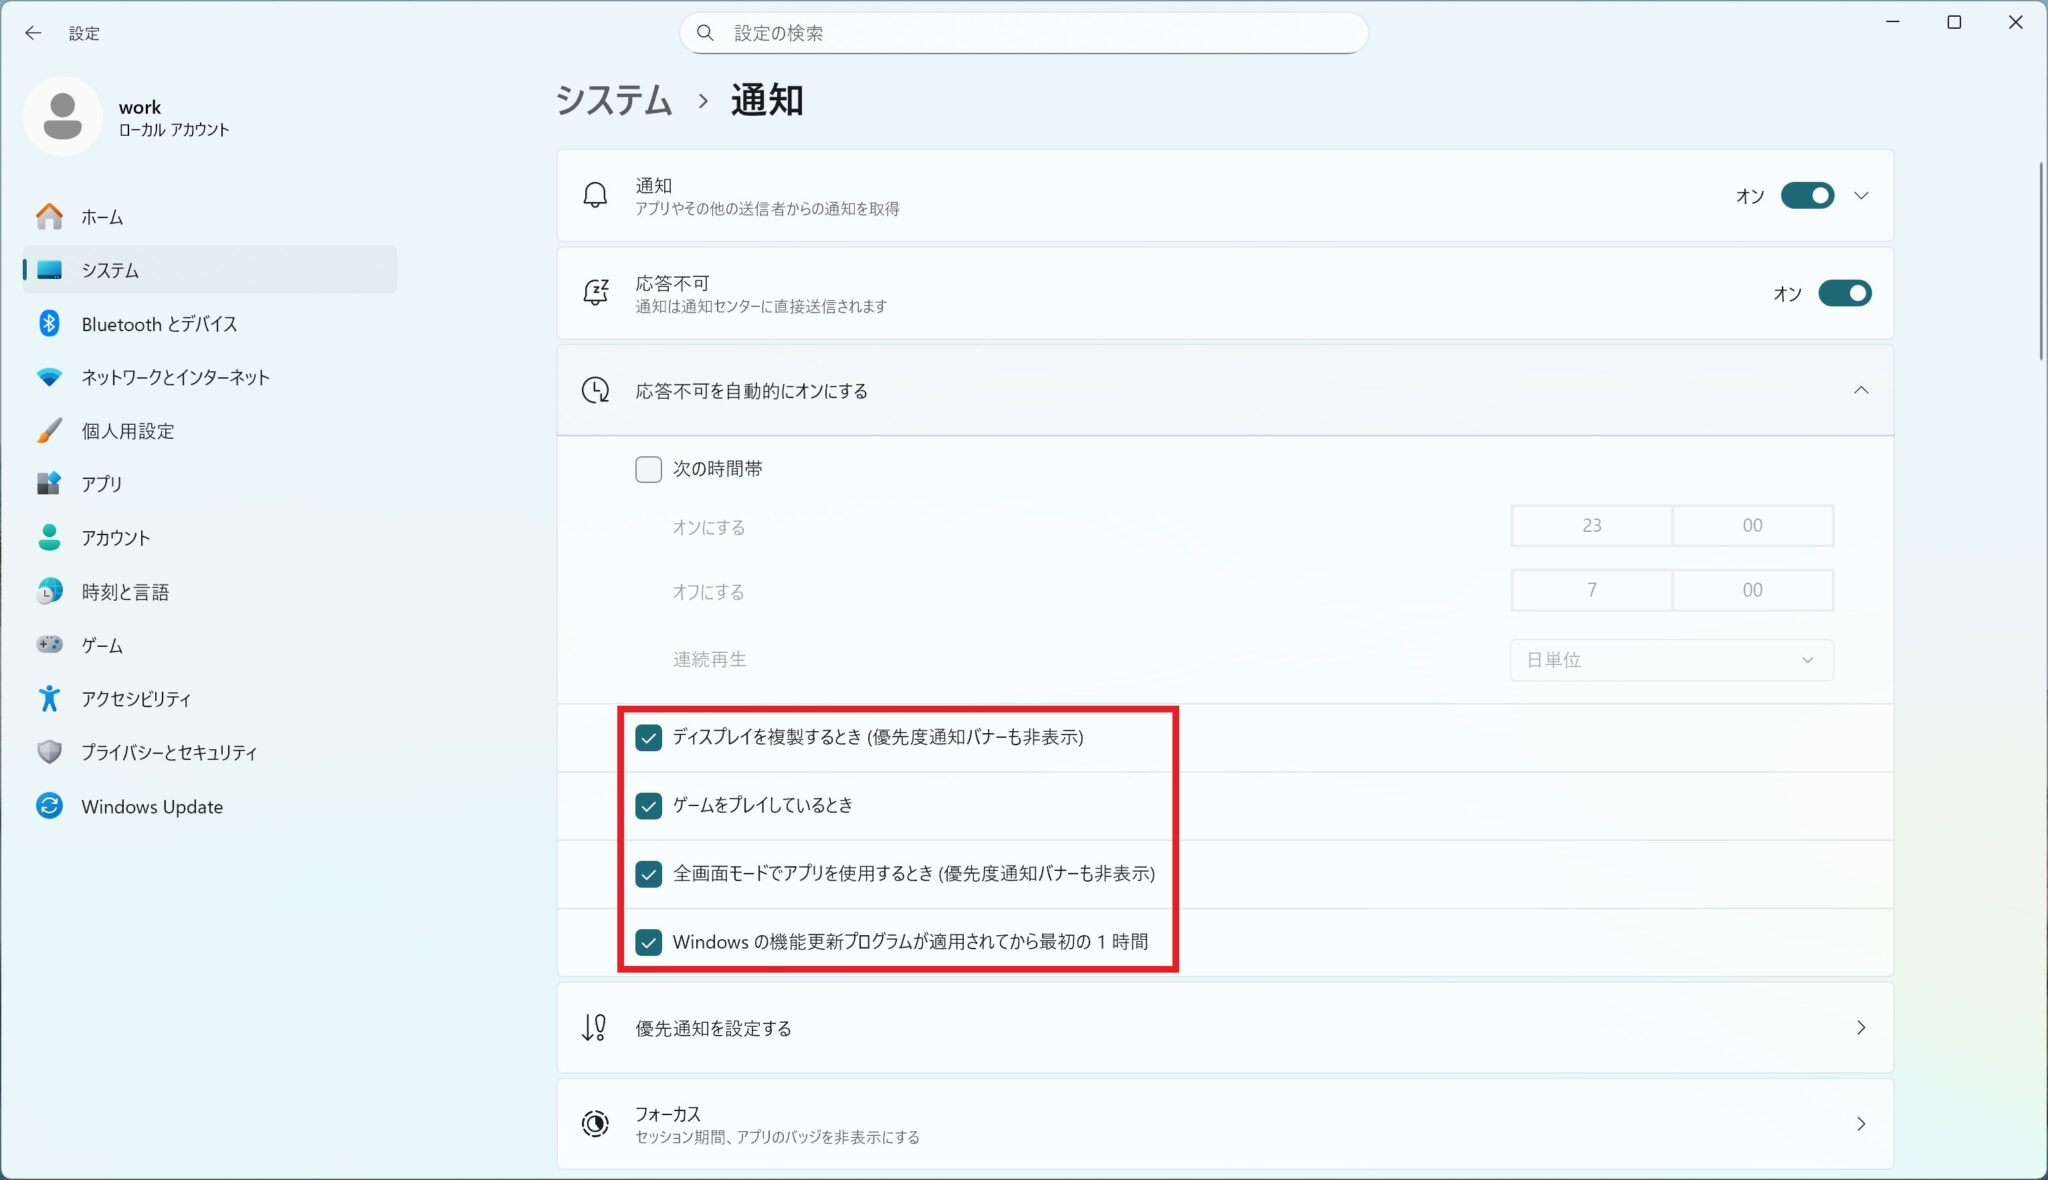Click the back arrow icon in the title bar
2048x1180 pixels.
click(33, 33)
